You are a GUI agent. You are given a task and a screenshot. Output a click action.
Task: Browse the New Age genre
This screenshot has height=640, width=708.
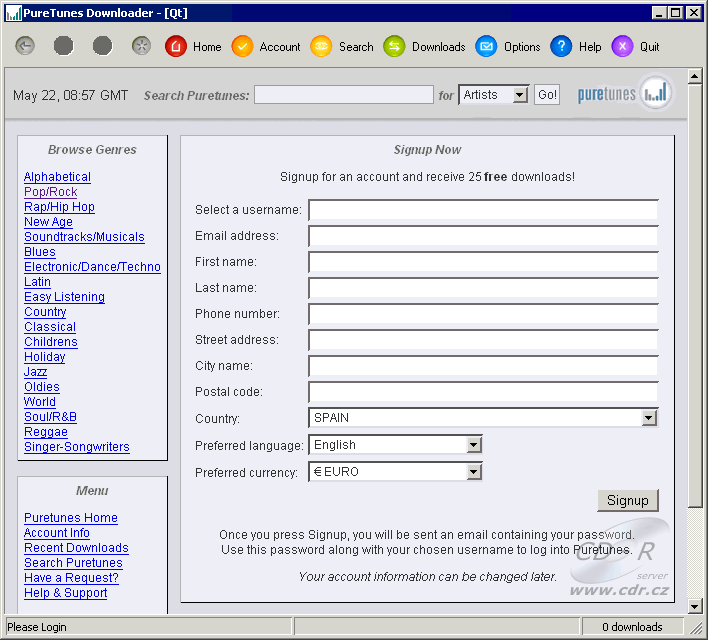click(x=48, y=222)
